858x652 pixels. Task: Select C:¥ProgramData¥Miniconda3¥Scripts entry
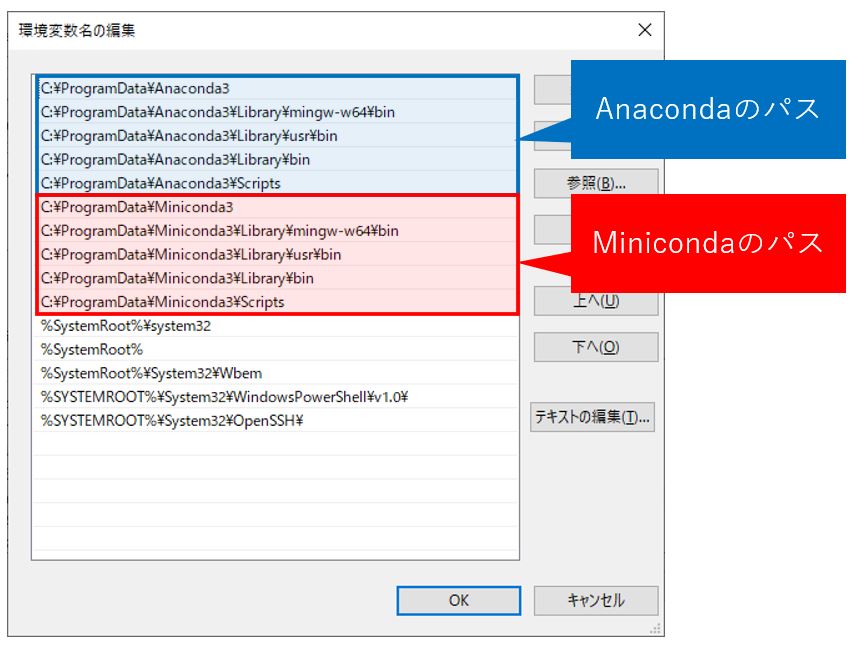(276, 301)
